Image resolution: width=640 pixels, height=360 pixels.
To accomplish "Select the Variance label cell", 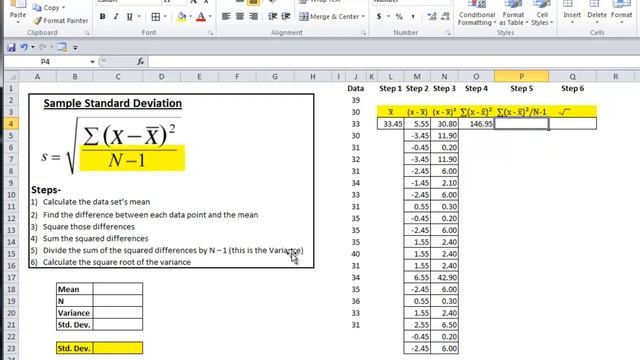I will [75, 313].
